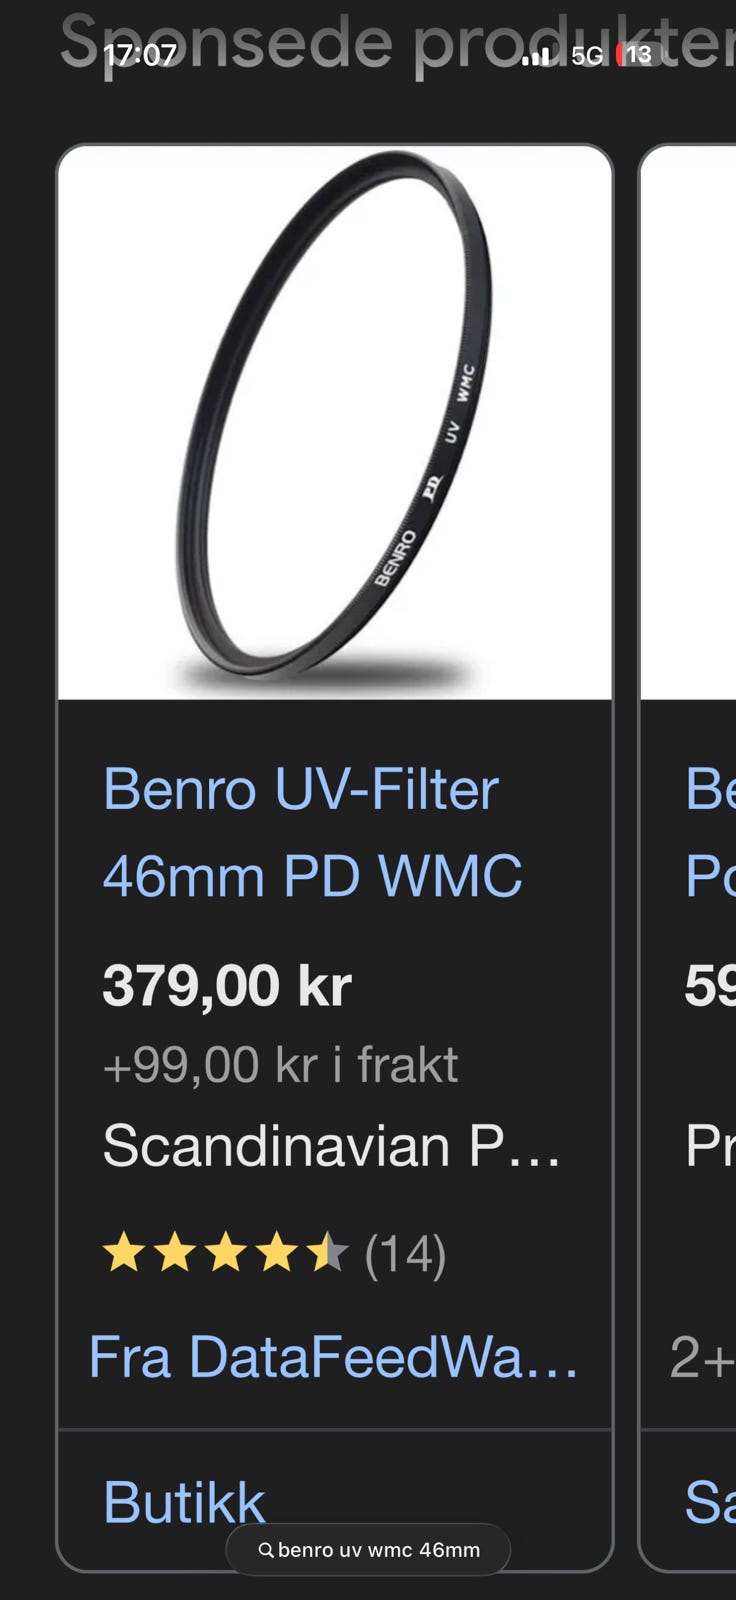Open the 'benro uv wmc 46mm' search pill
The width and height of the screenshot is (736, 1600).
[368, 1550]
